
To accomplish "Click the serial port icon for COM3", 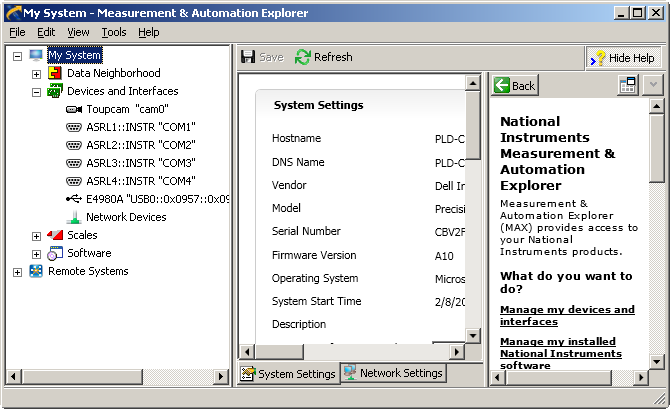I will 74,163.
